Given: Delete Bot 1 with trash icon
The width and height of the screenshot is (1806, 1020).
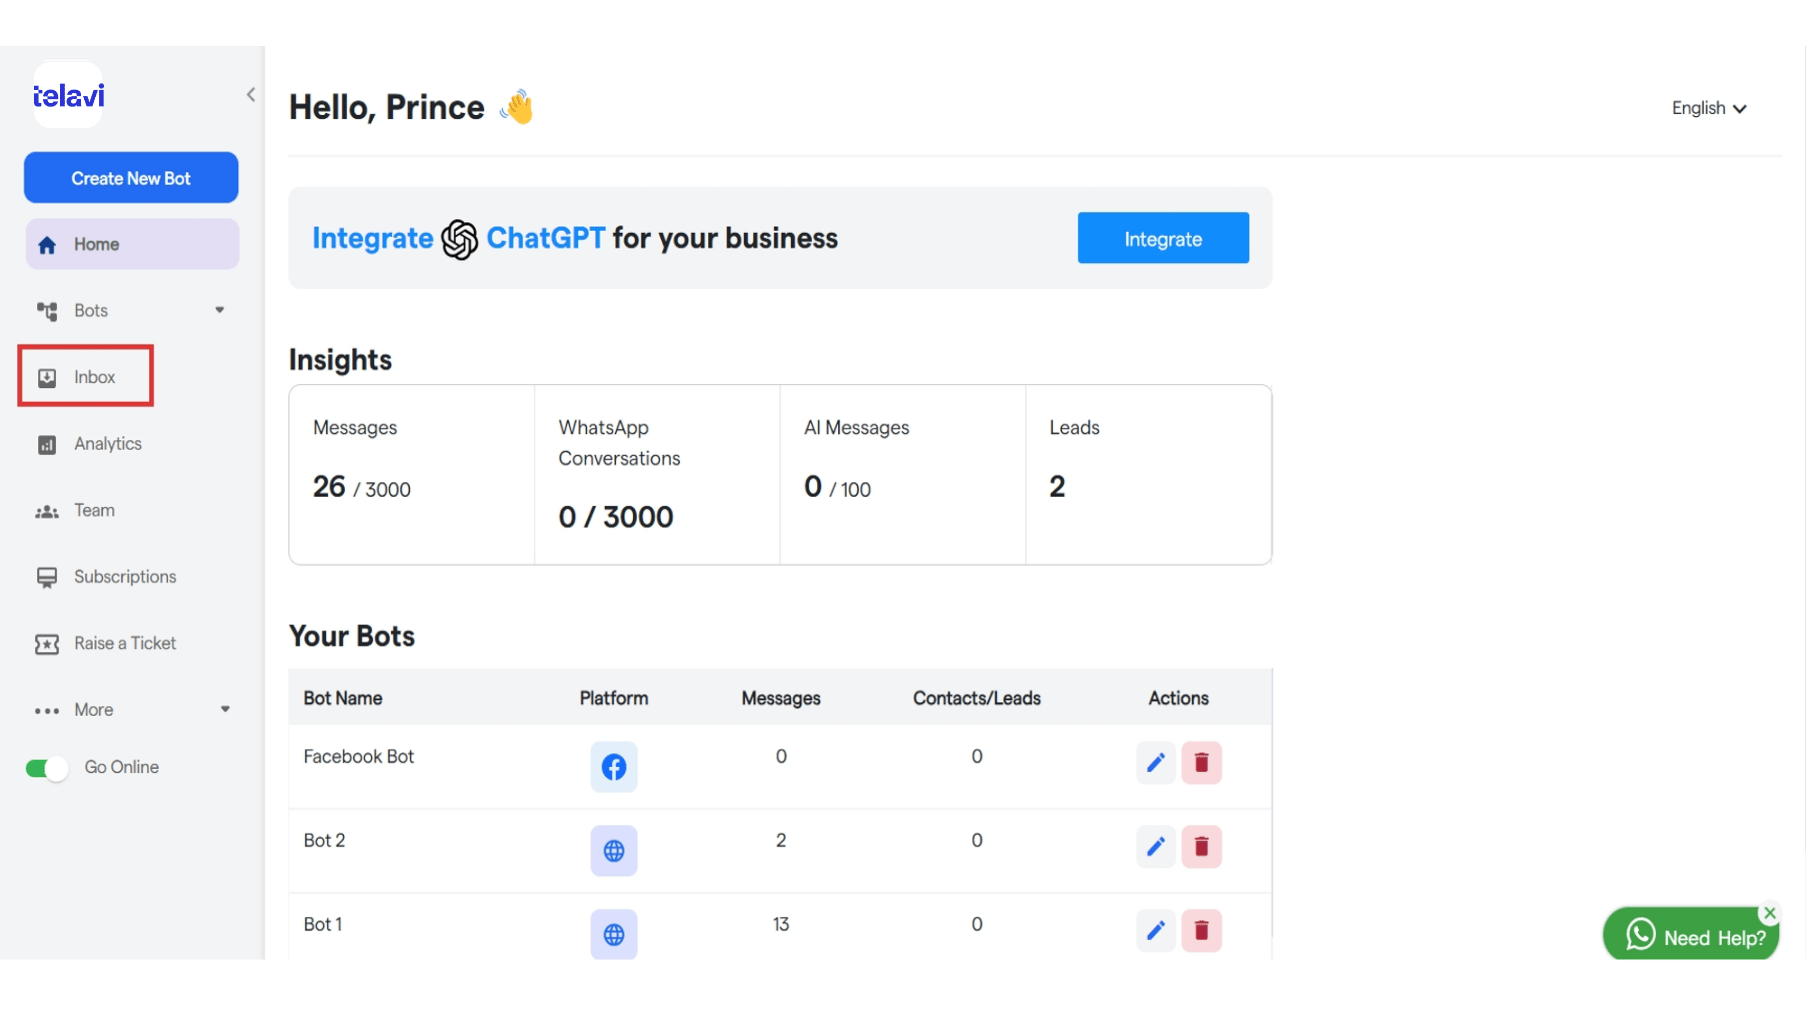Looking at the screenshot, I should click(x=1202, y=931).
